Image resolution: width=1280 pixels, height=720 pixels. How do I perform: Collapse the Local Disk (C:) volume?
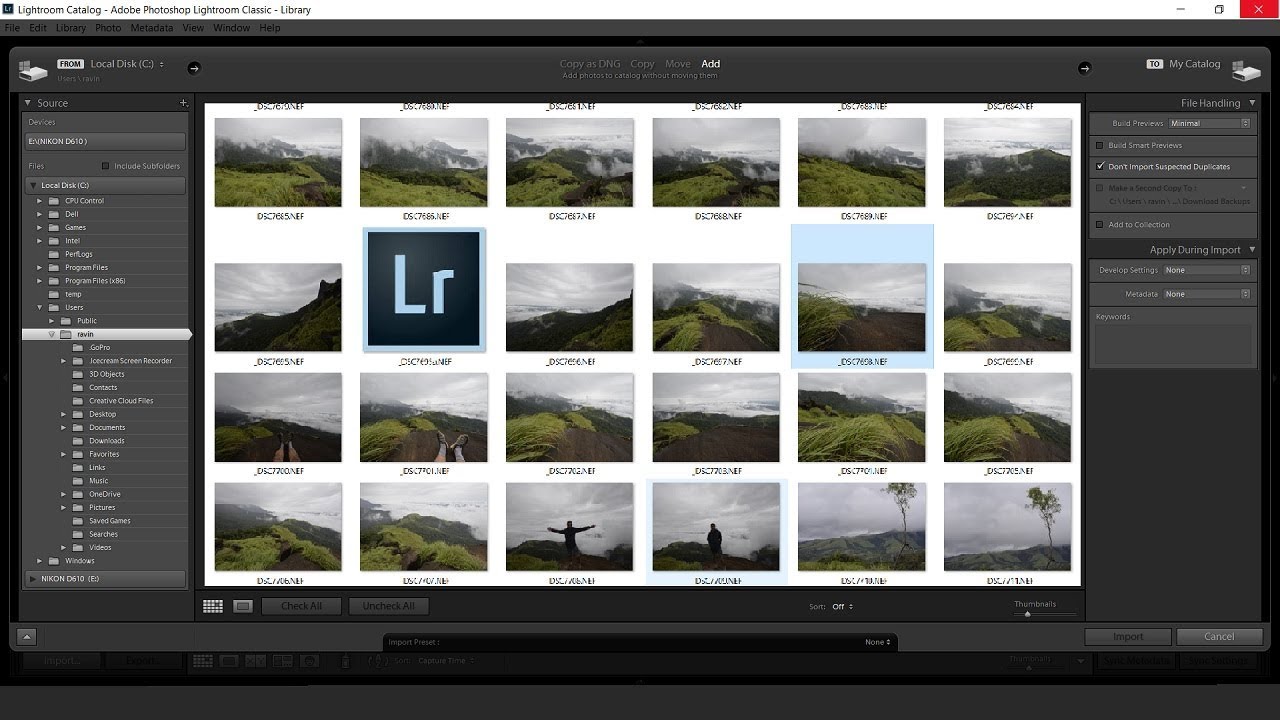click(x=33, y=185)
